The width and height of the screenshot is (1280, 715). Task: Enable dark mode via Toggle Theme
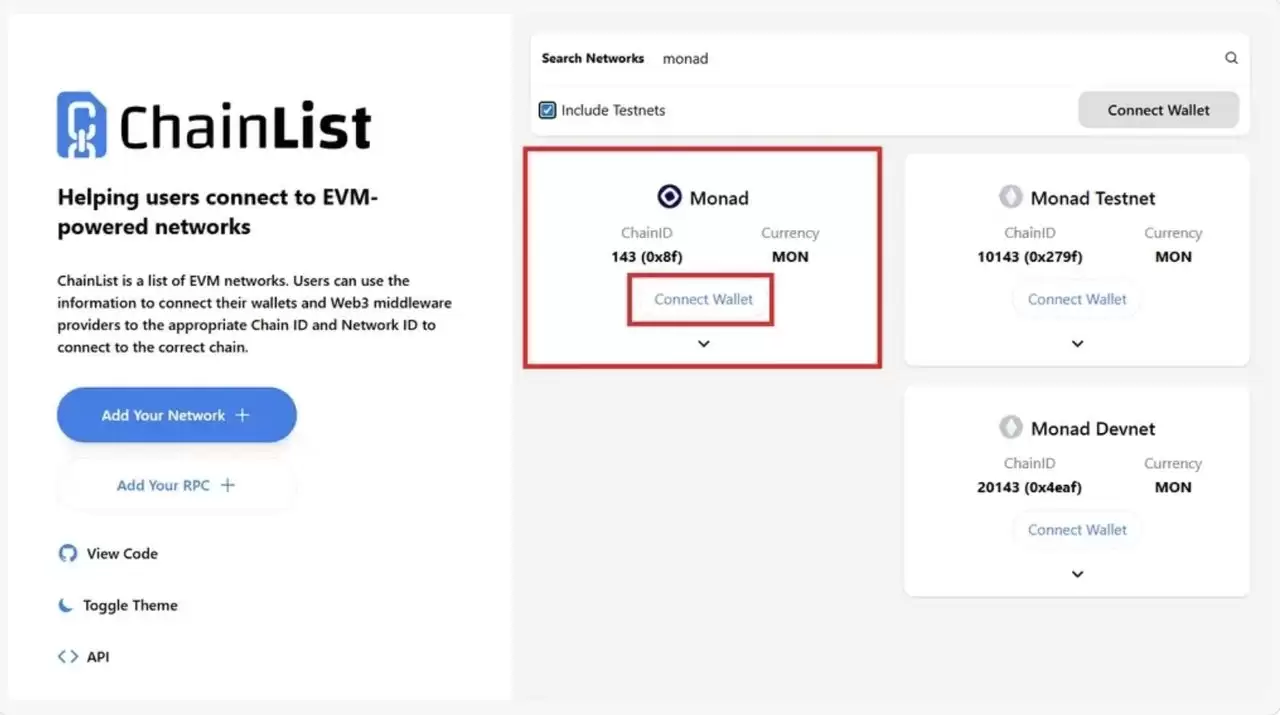click(120, 605)
